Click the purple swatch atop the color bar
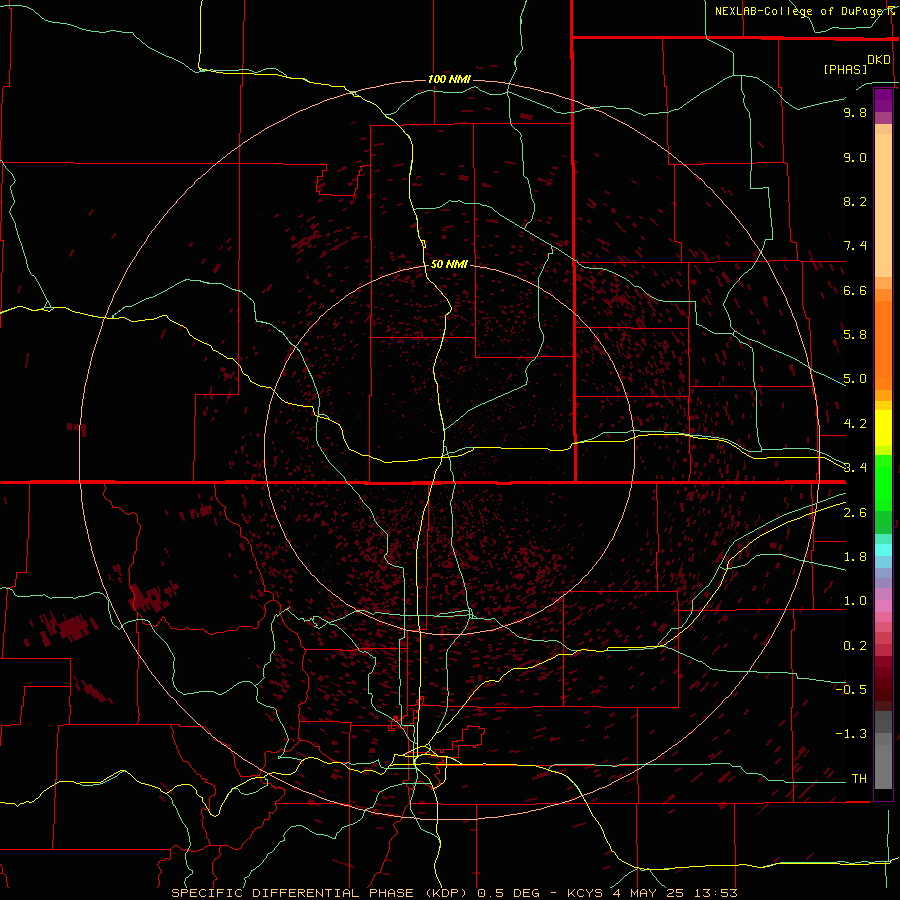 883,100
